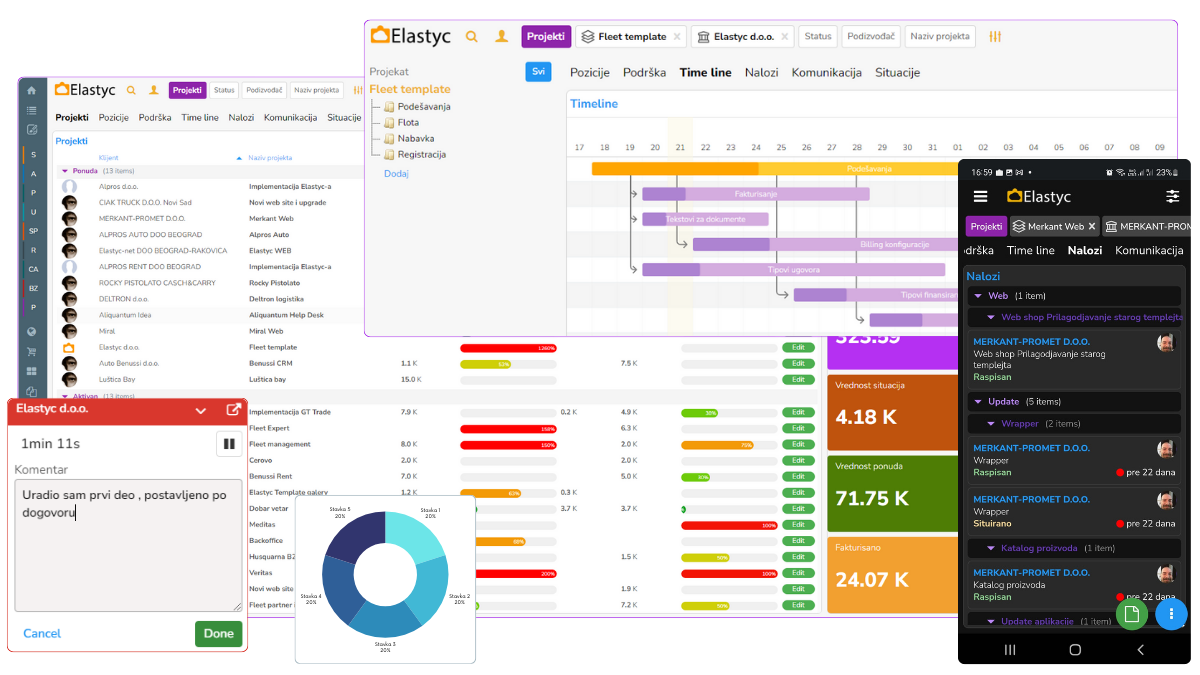Click the search magnifier in the timeline window

click(472, 36)
